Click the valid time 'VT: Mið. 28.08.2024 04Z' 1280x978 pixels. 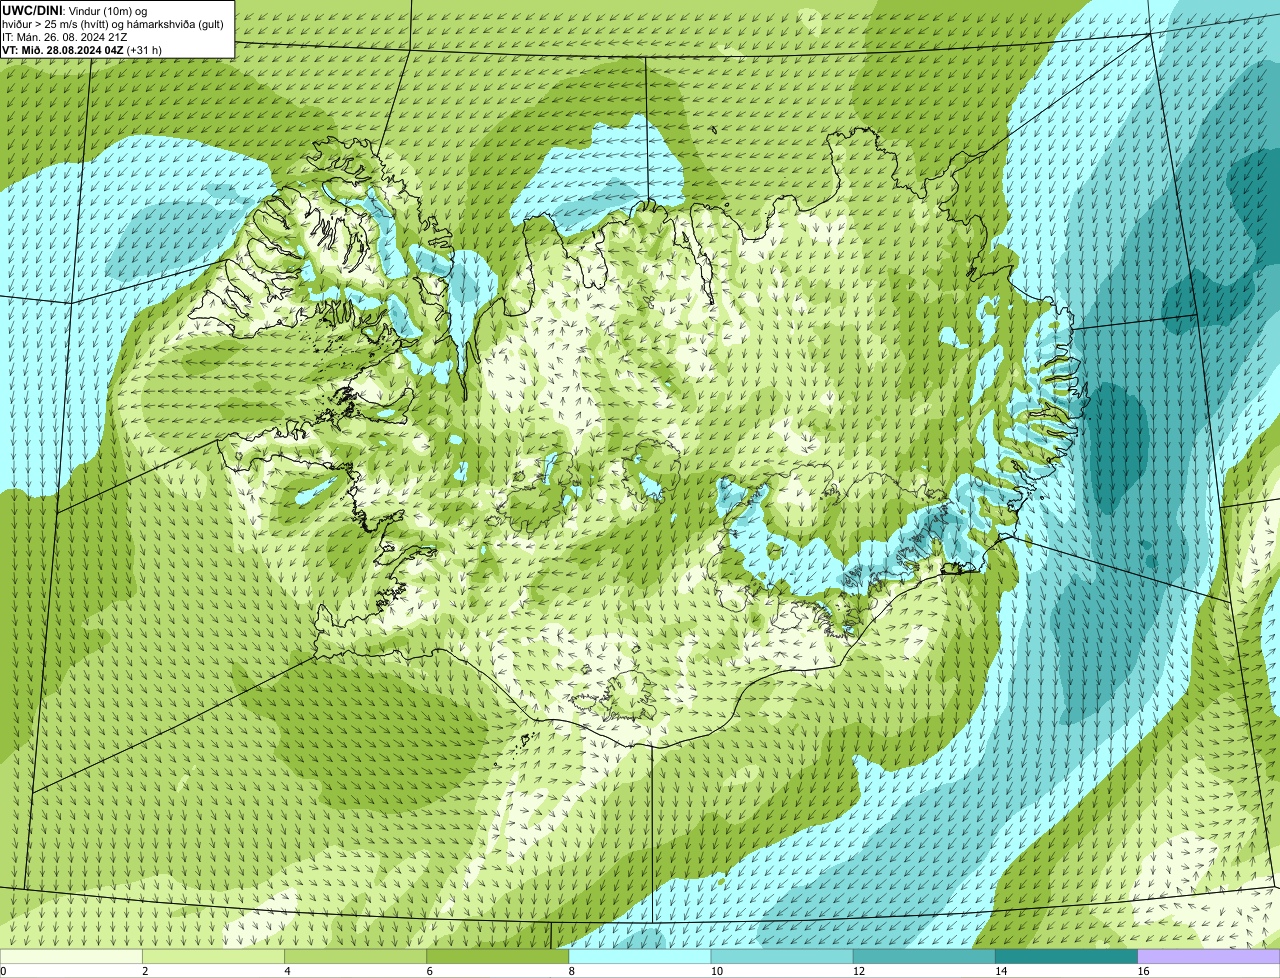tap(63, 49)
